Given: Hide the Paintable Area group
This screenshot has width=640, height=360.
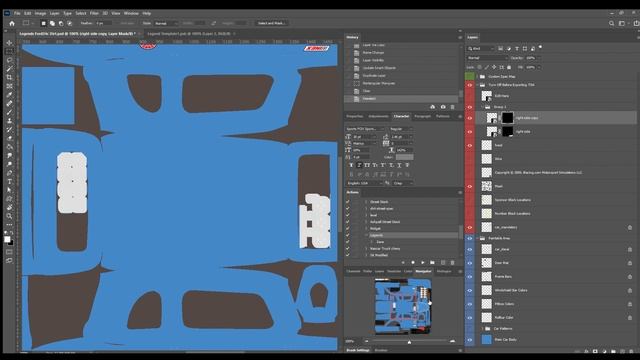Looking at the screenshot, I should click(470, 238).
